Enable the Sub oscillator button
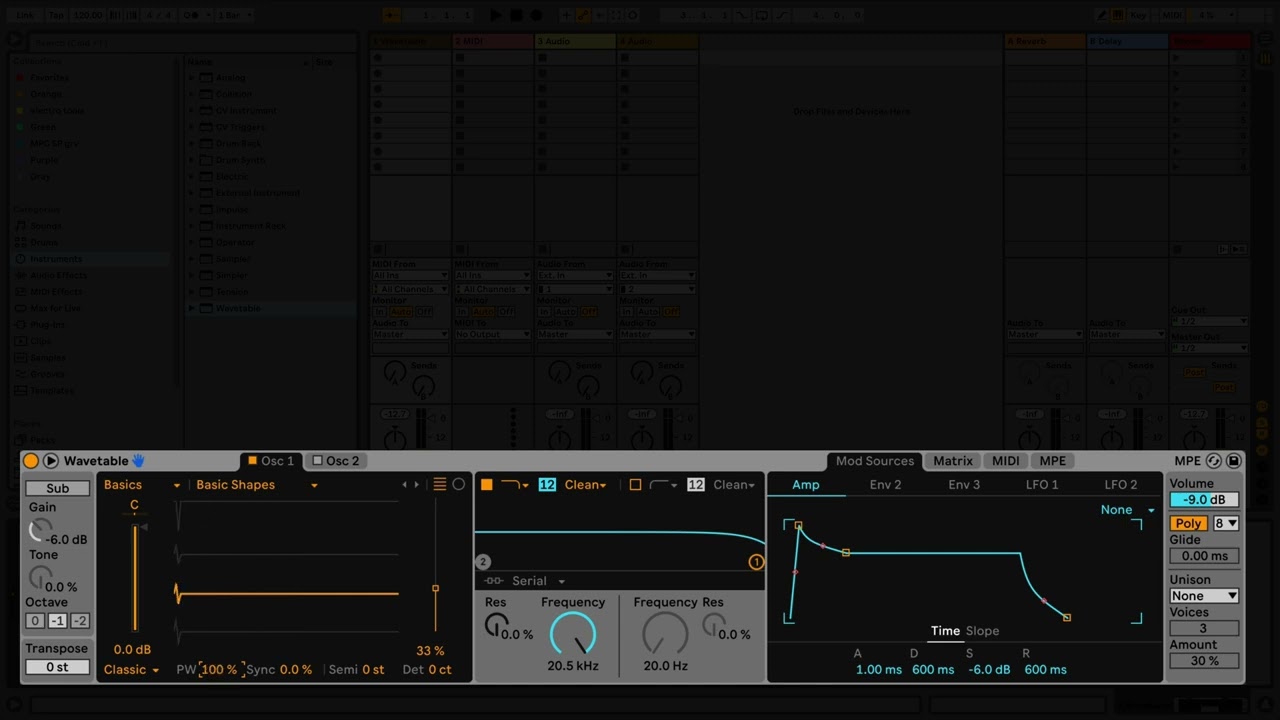 pyautogui.click(x=58, y=488)
